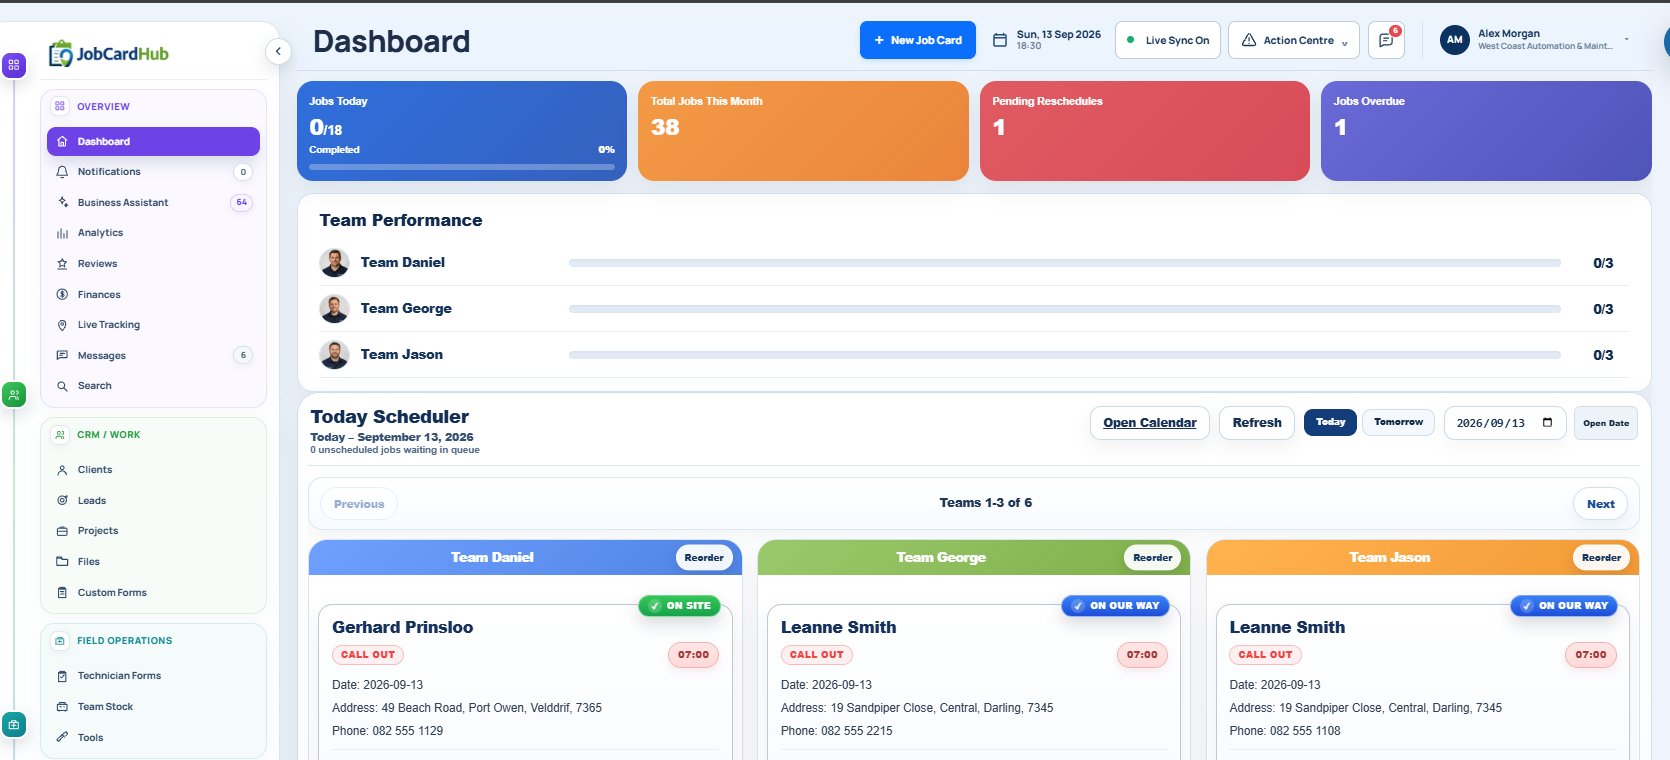Click the AM user avatar
The image size is (1670, 760).
point(1454,40)
